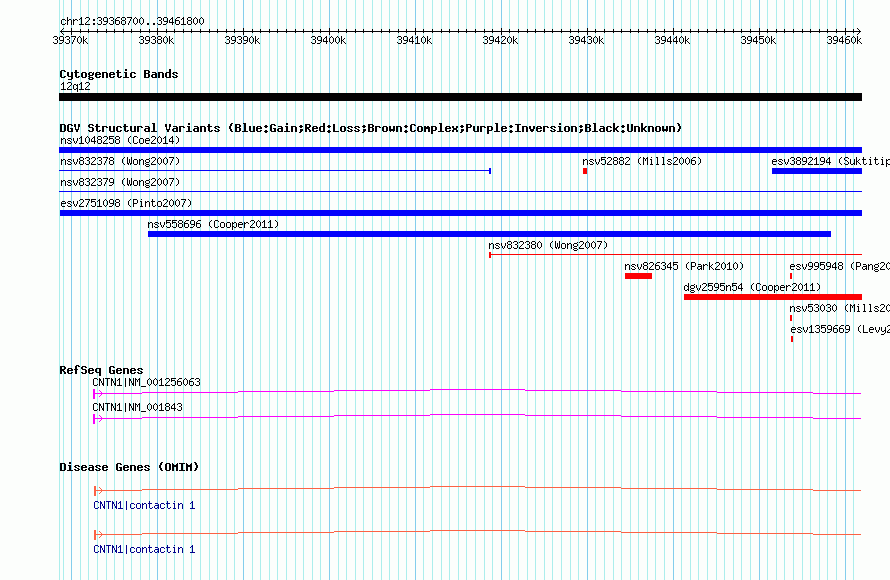Click the nsv1048258 (Coe2014) variant bar
The height and width of the screenshot is (580, 890).
pyautogui.click(x=460, y=150)
